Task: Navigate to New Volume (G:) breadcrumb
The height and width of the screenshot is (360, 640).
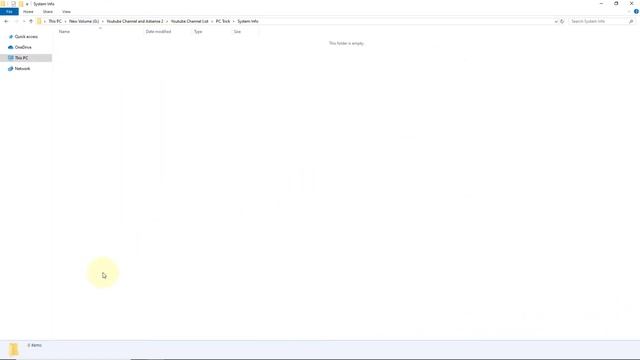Action: [84, 21]
